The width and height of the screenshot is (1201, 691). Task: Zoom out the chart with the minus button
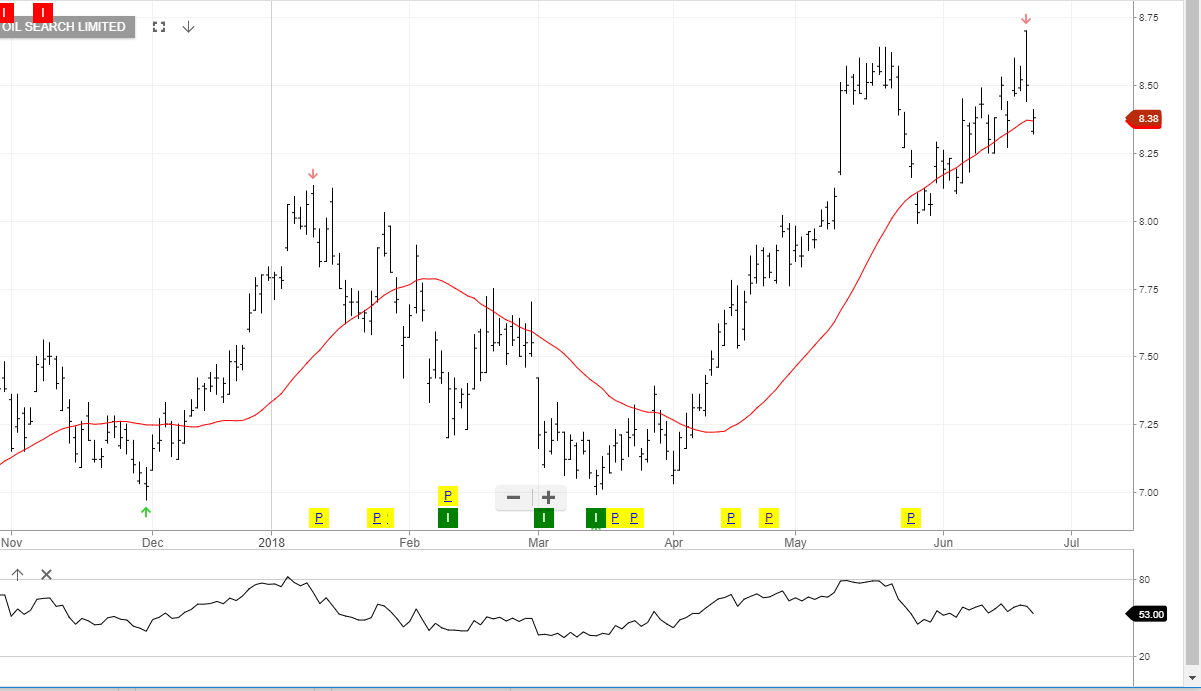pyautogui.click(x=513, y=497)
